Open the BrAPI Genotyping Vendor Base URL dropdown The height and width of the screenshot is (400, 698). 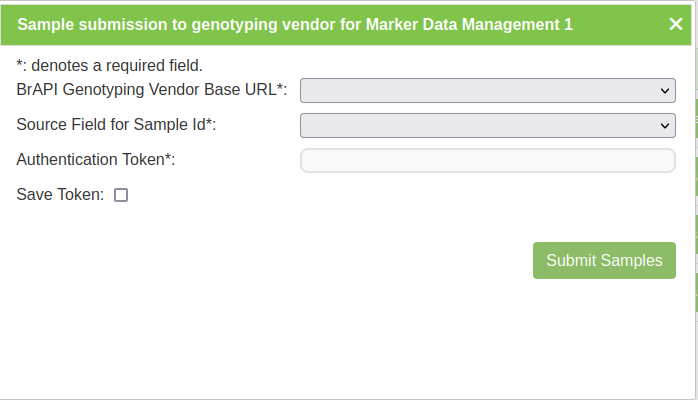(487, 91)
